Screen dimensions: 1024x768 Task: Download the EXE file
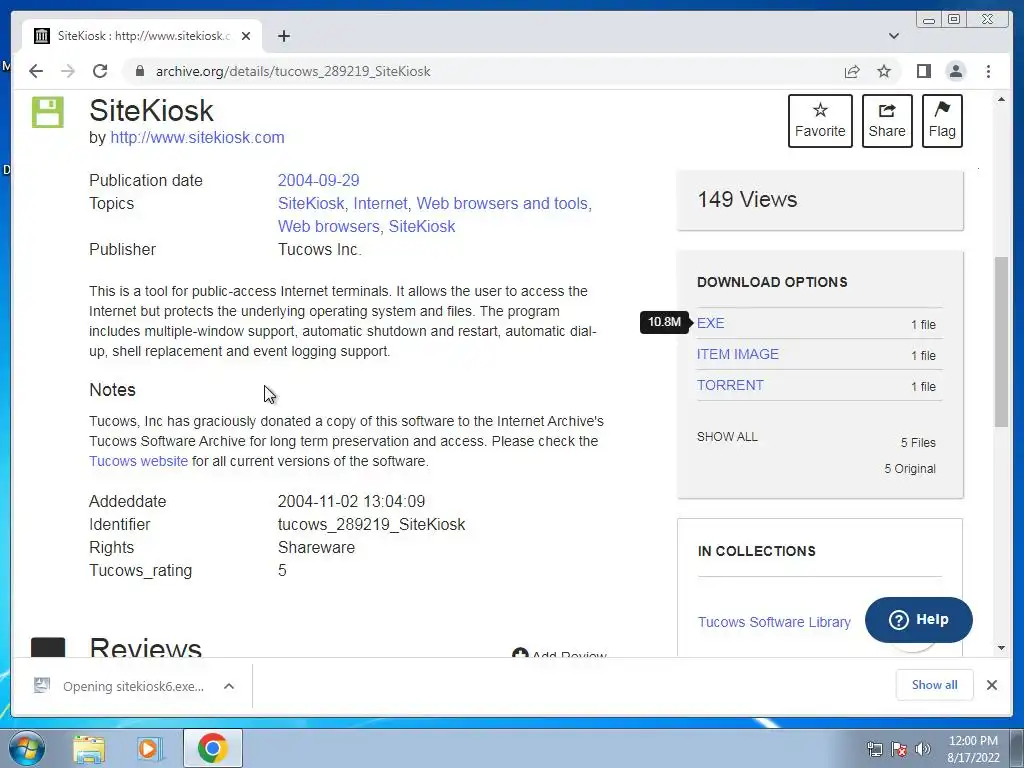pyautogui.click(x=711, y=323)
